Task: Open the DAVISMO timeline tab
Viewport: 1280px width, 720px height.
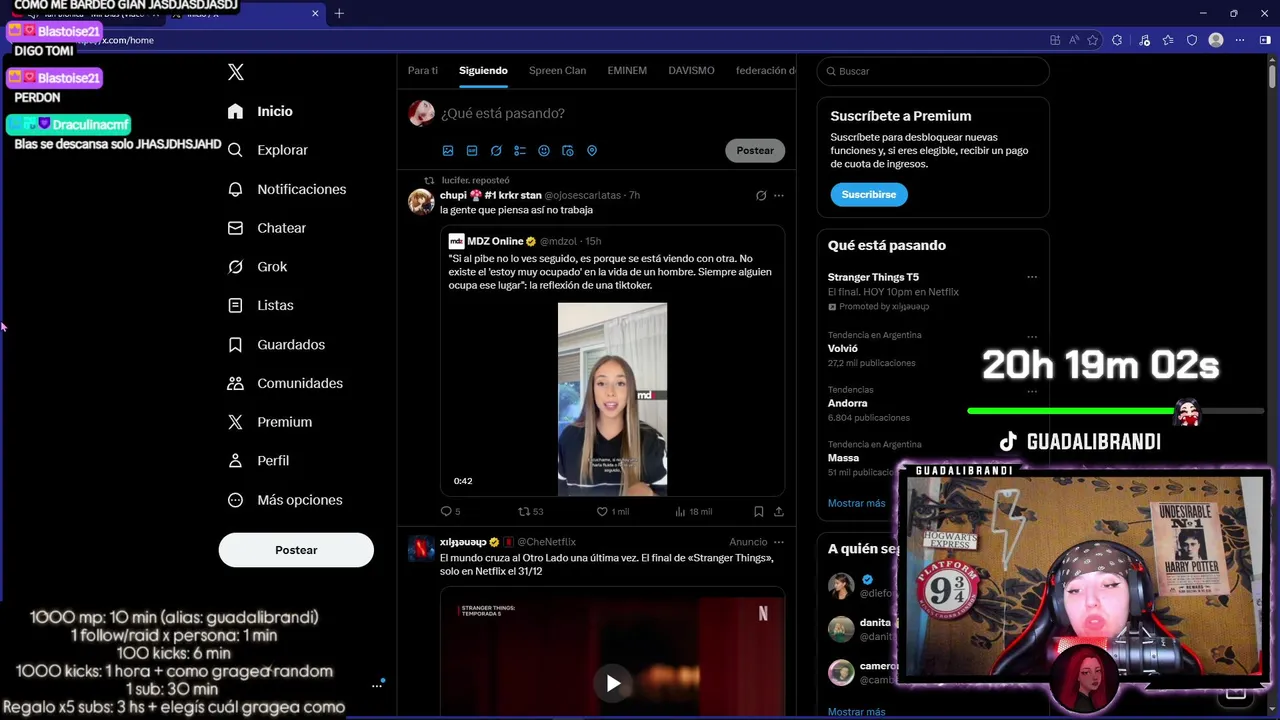Action: 691,71
